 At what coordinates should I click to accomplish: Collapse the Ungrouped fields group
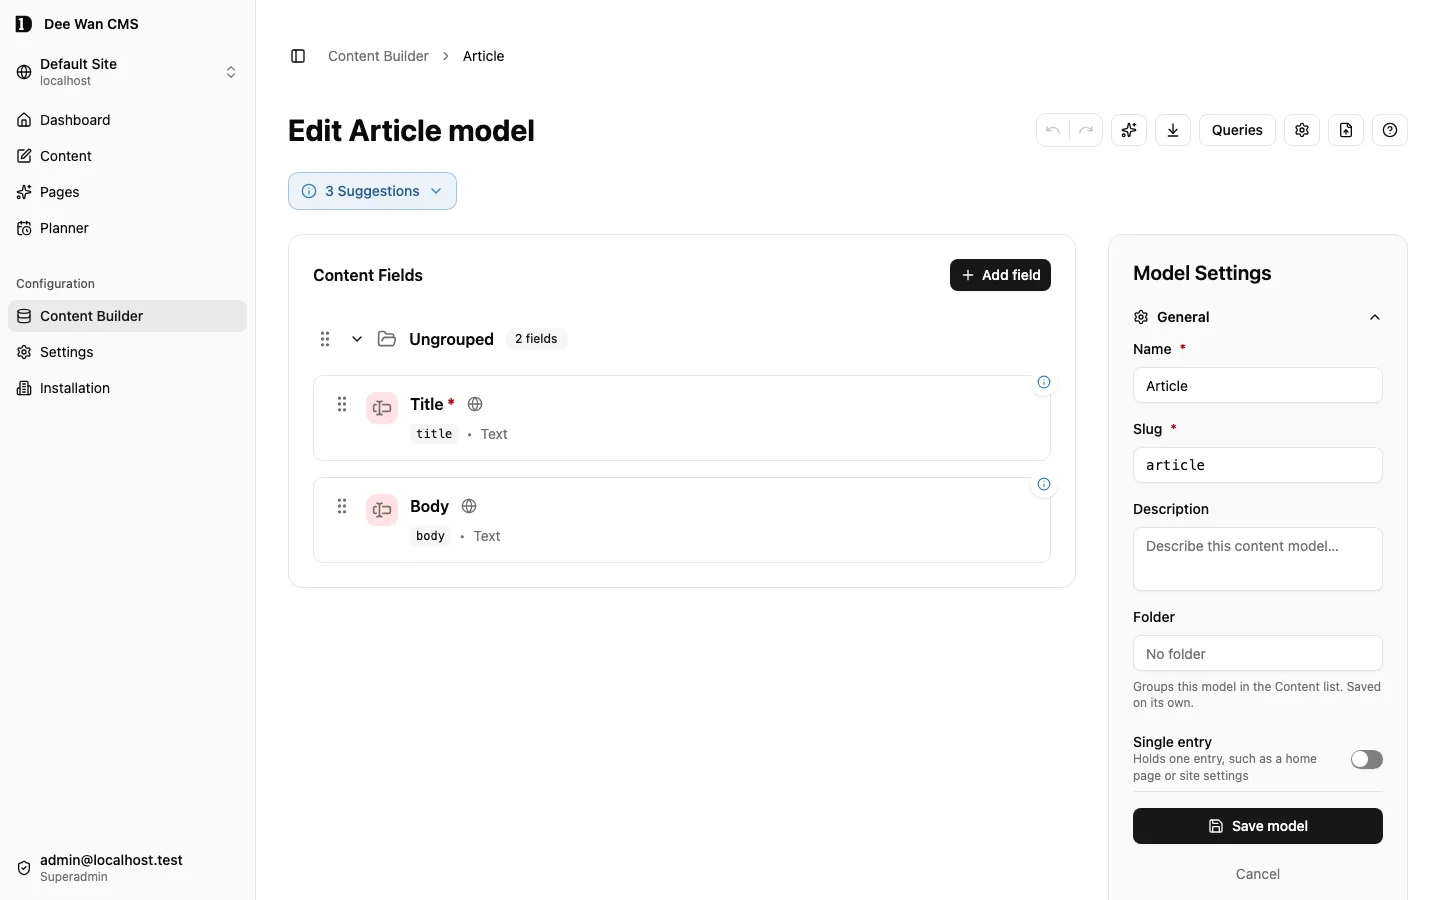[357, 339]
